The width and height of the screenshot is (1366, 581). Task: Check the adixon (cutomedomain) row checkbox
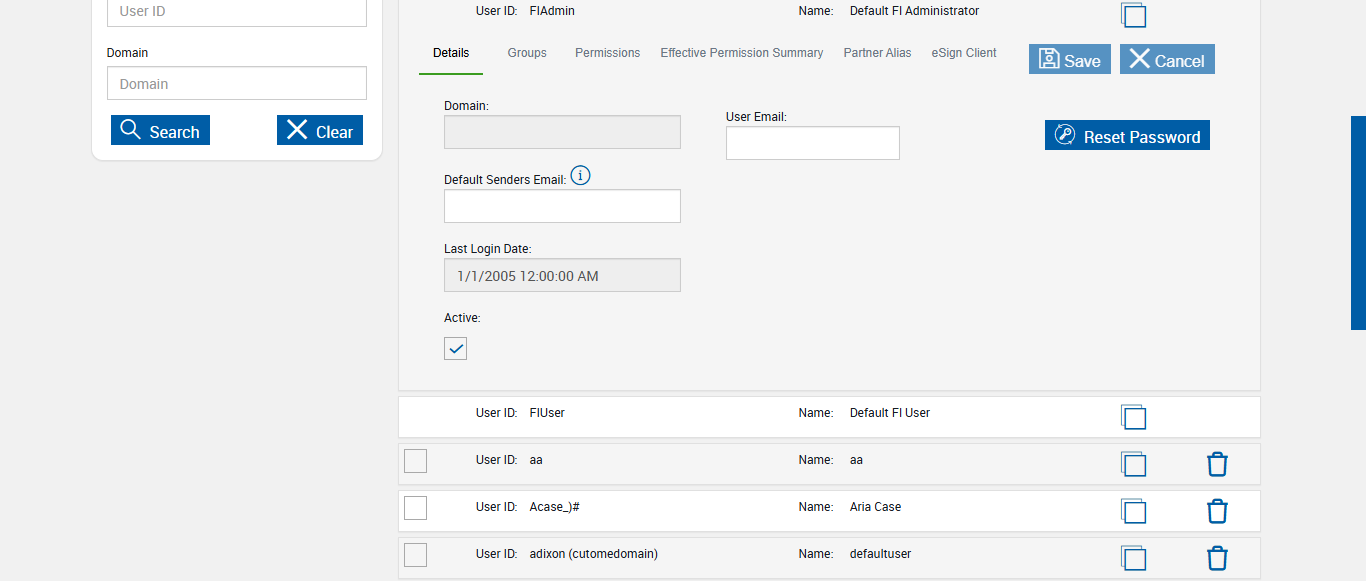tap(415, 555)
